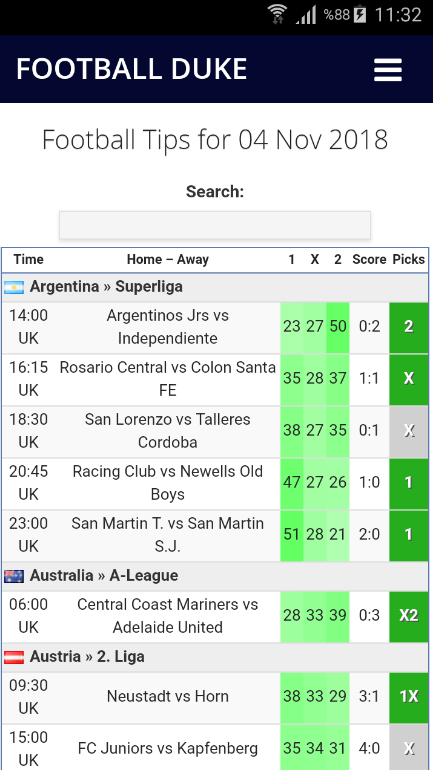This screenshot has height=770, width=433.
Task: Tap the signal strength icon
Action: point(306,15)
